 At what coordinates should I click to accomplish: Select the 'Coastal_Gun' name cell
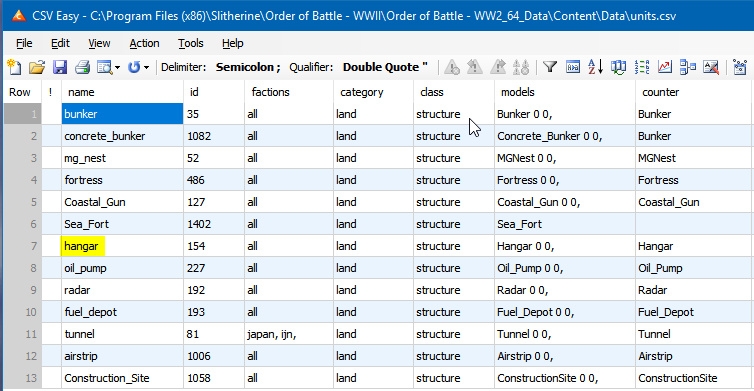coord(122,202)
